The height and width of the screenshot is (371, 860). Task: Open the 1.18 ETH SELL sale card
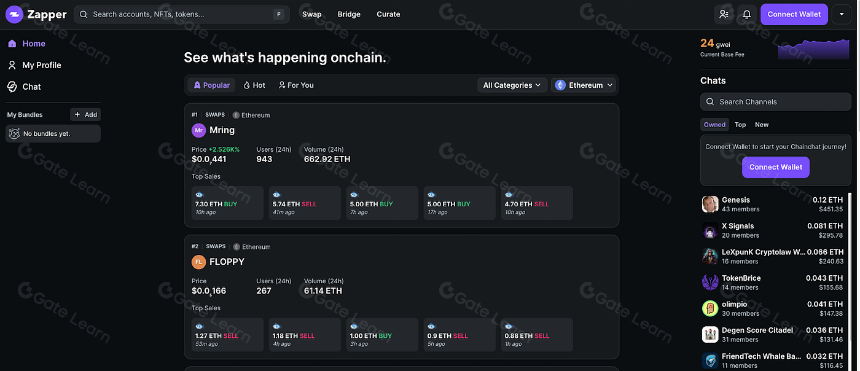coord(305,335)
